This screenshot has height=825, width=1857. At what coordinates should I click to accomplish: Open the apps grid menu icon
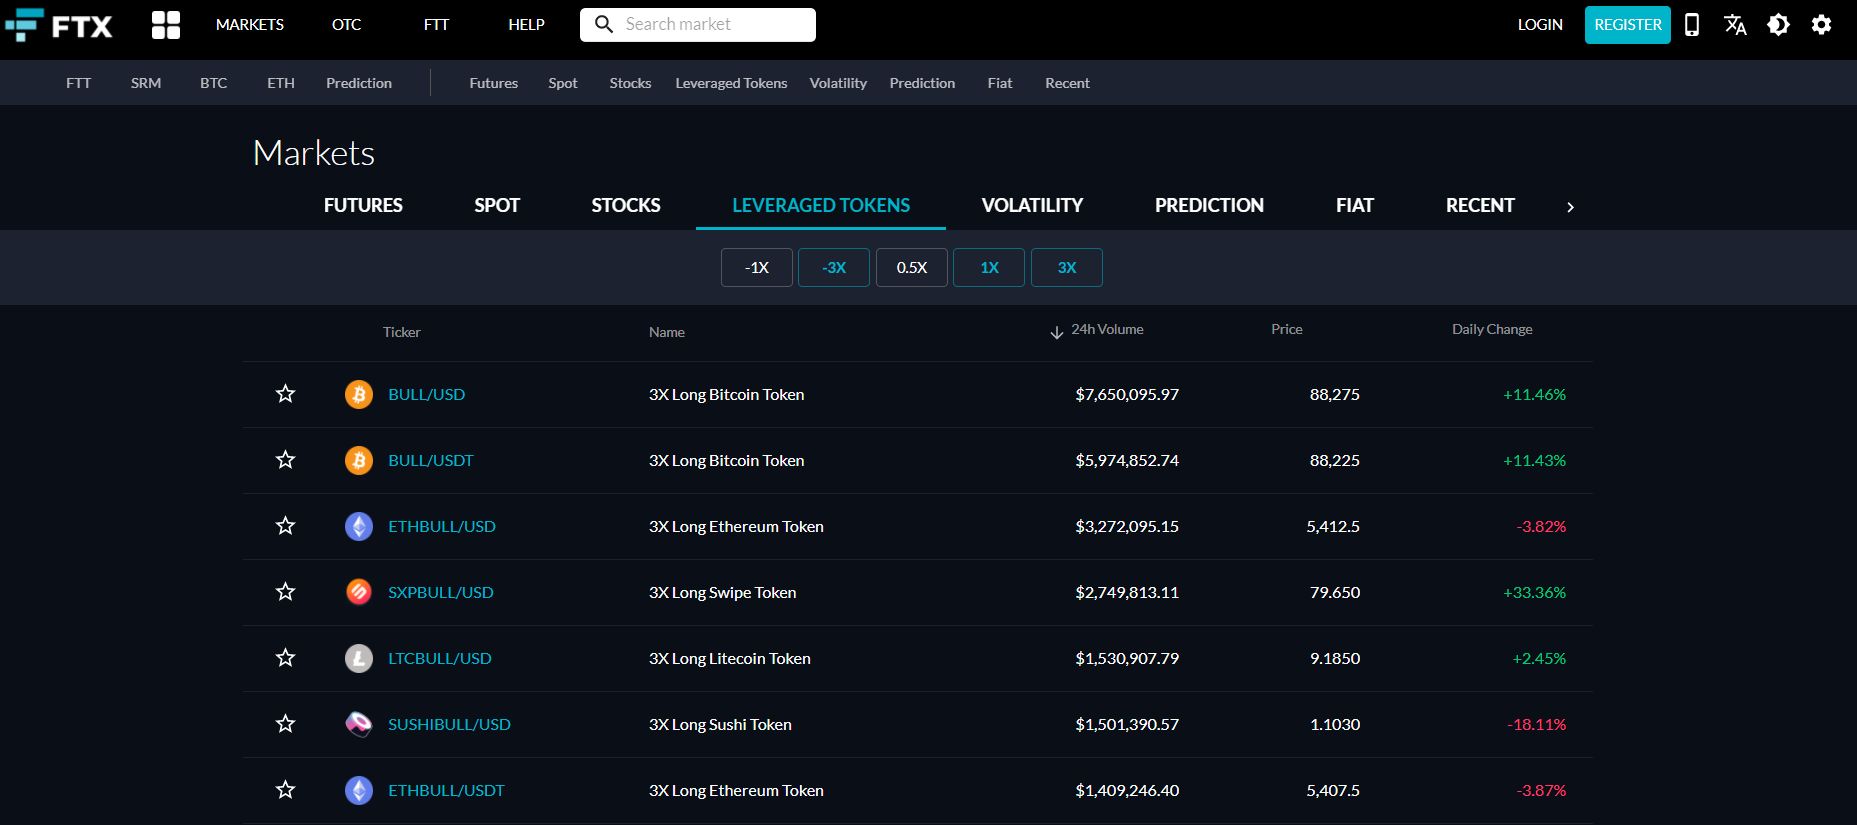pos(166,25)
